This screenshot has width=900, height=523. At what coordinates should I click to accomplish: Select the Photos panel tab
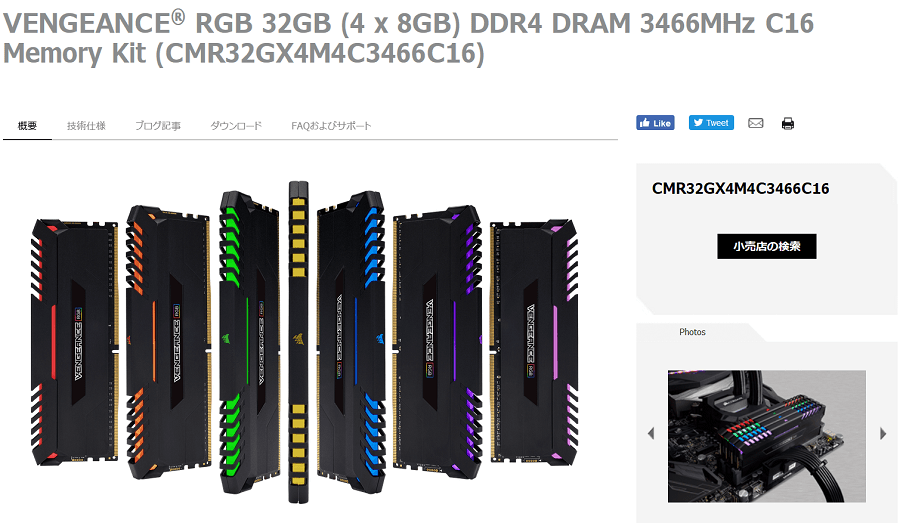click(x=692, y=332)
